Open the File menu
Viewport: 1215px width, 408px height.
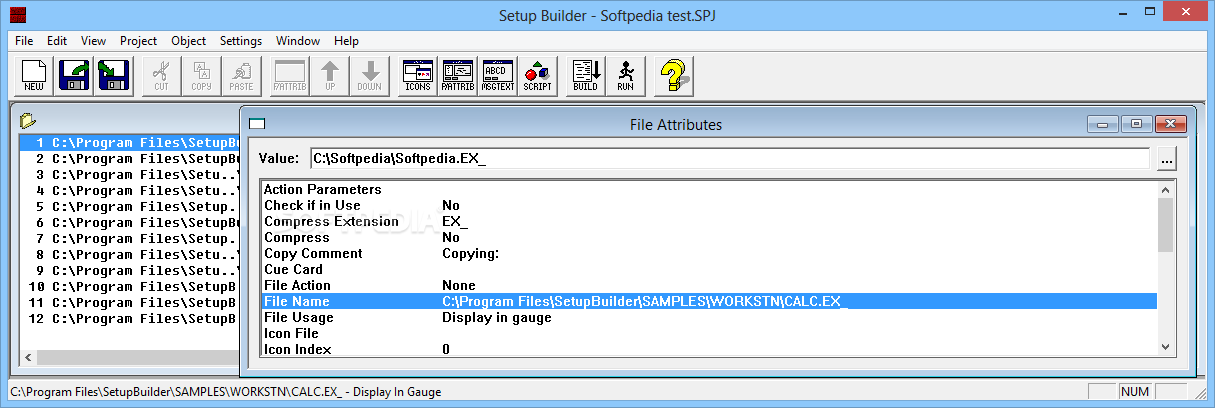[x=24, y=41]
